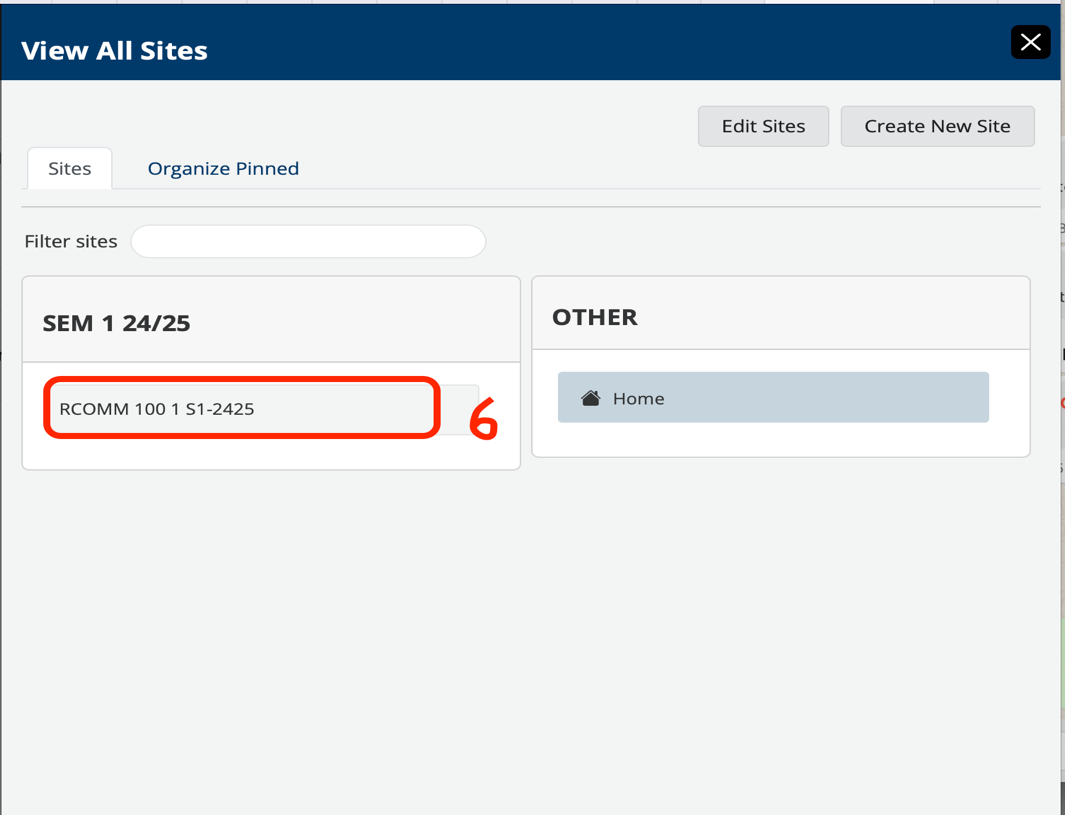Close the View All Sites dialog
This screenshot has height=815, width=1065.
1030,42
